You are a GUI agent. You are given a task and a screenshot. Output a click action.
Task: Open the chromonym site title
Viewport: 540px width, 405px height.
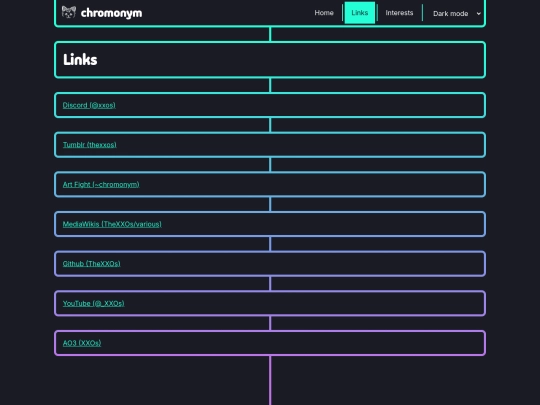click(x=111, y=13)
